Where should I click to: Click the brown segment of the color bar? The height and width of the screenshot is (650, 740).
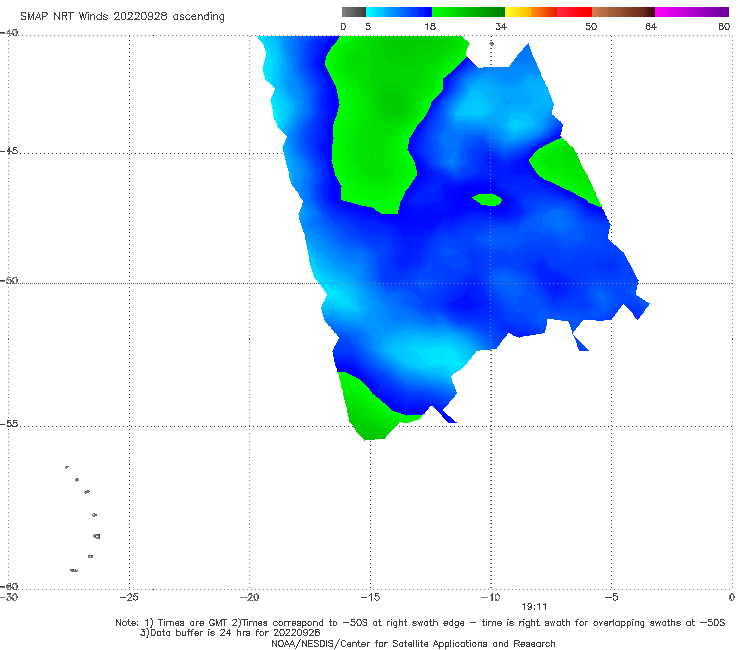click(623, 12)
